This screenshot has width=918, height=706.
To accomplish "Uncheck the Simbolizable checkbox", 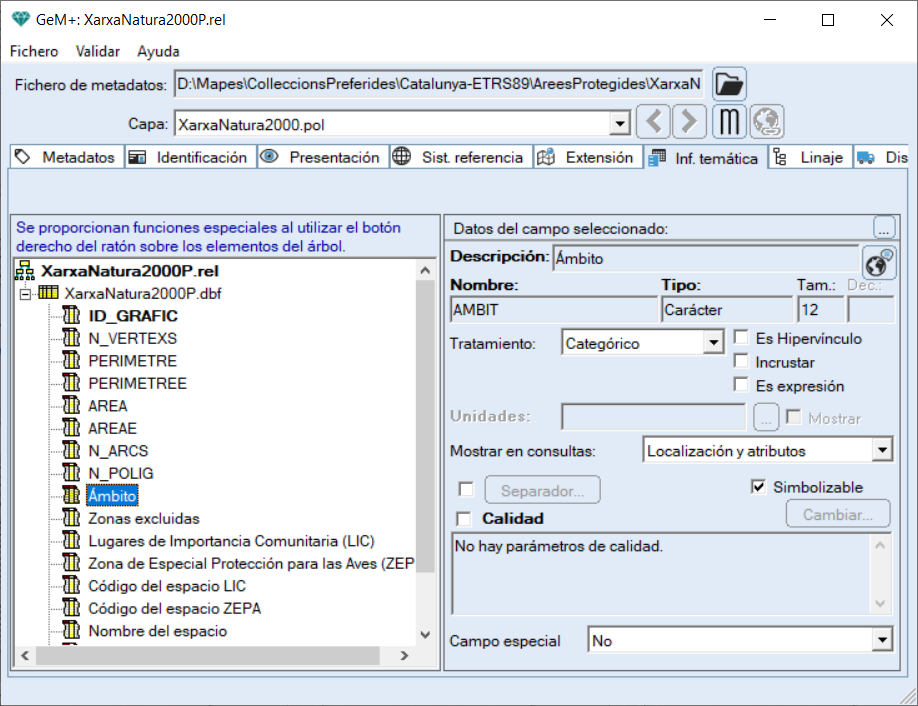I will click(759, 487).
